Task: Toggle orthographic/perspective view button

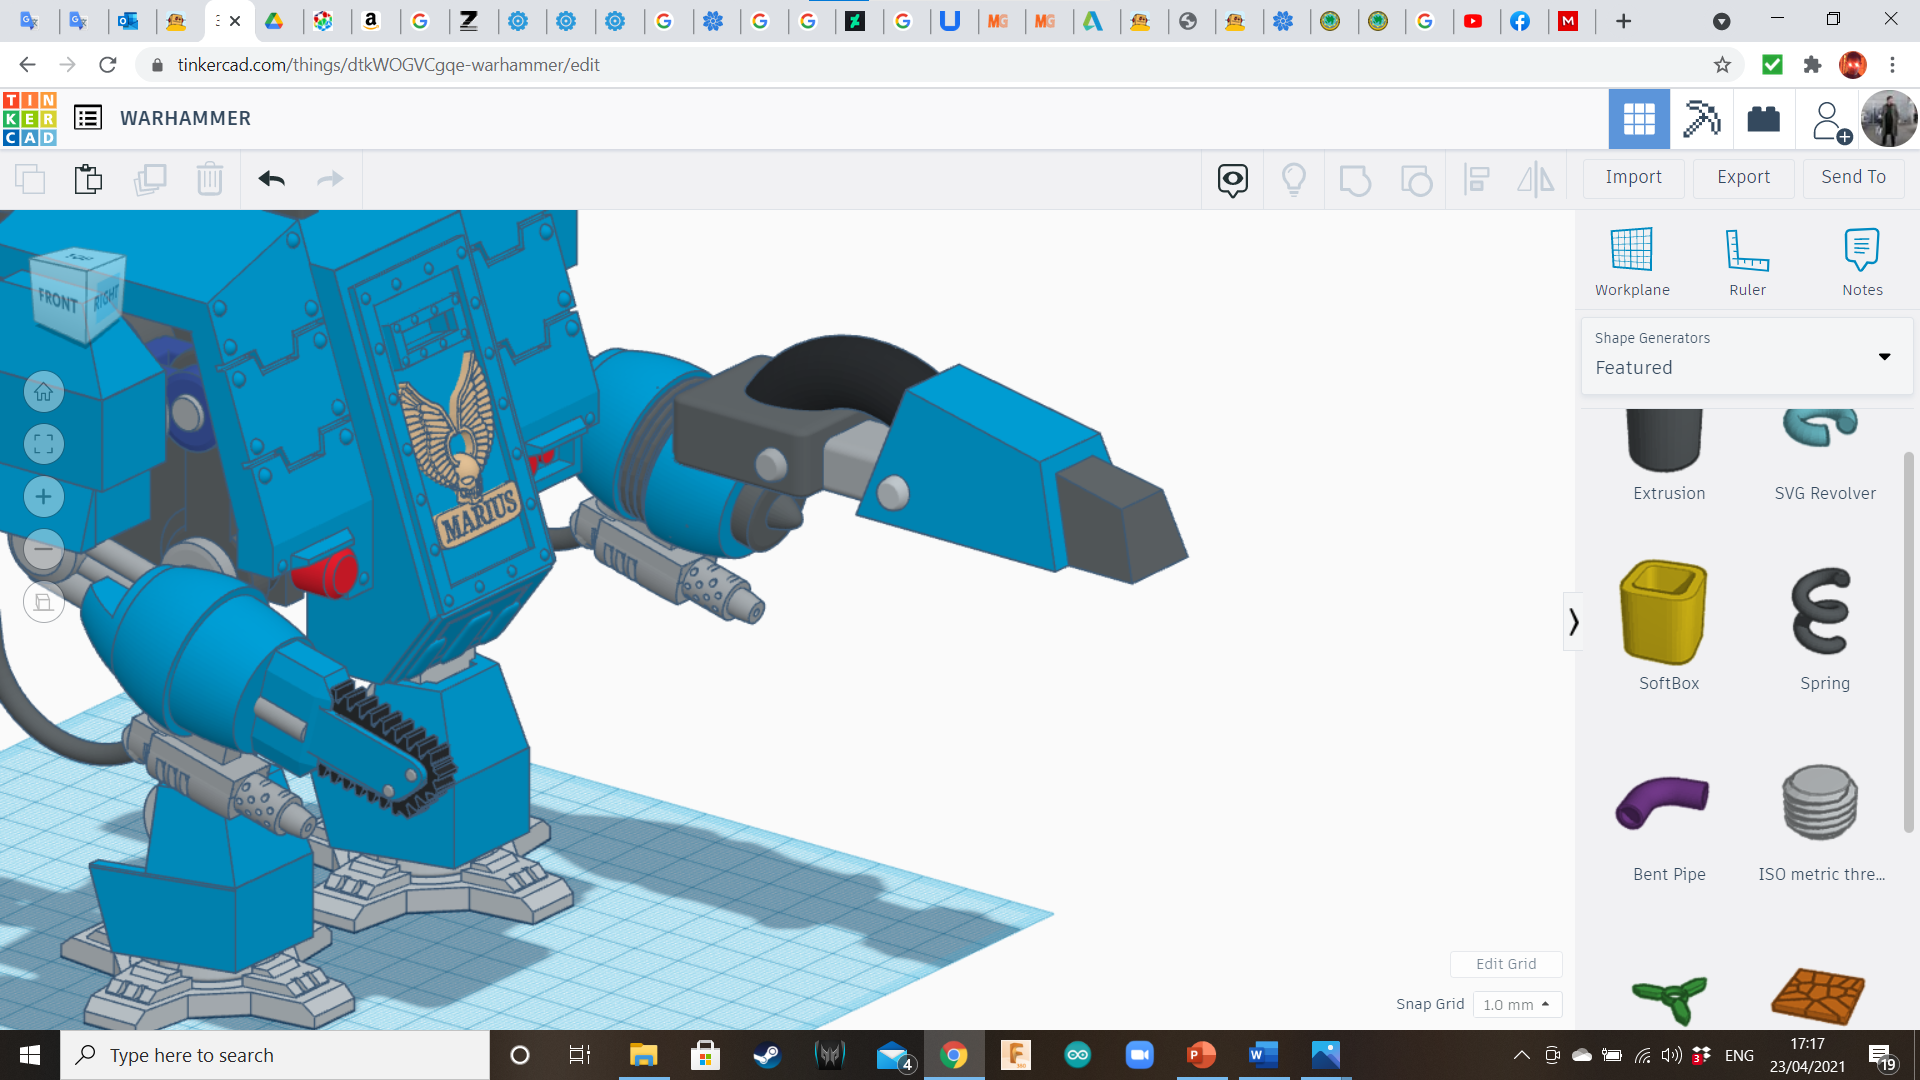Action: pyautogui.click(x=44, y=602)
